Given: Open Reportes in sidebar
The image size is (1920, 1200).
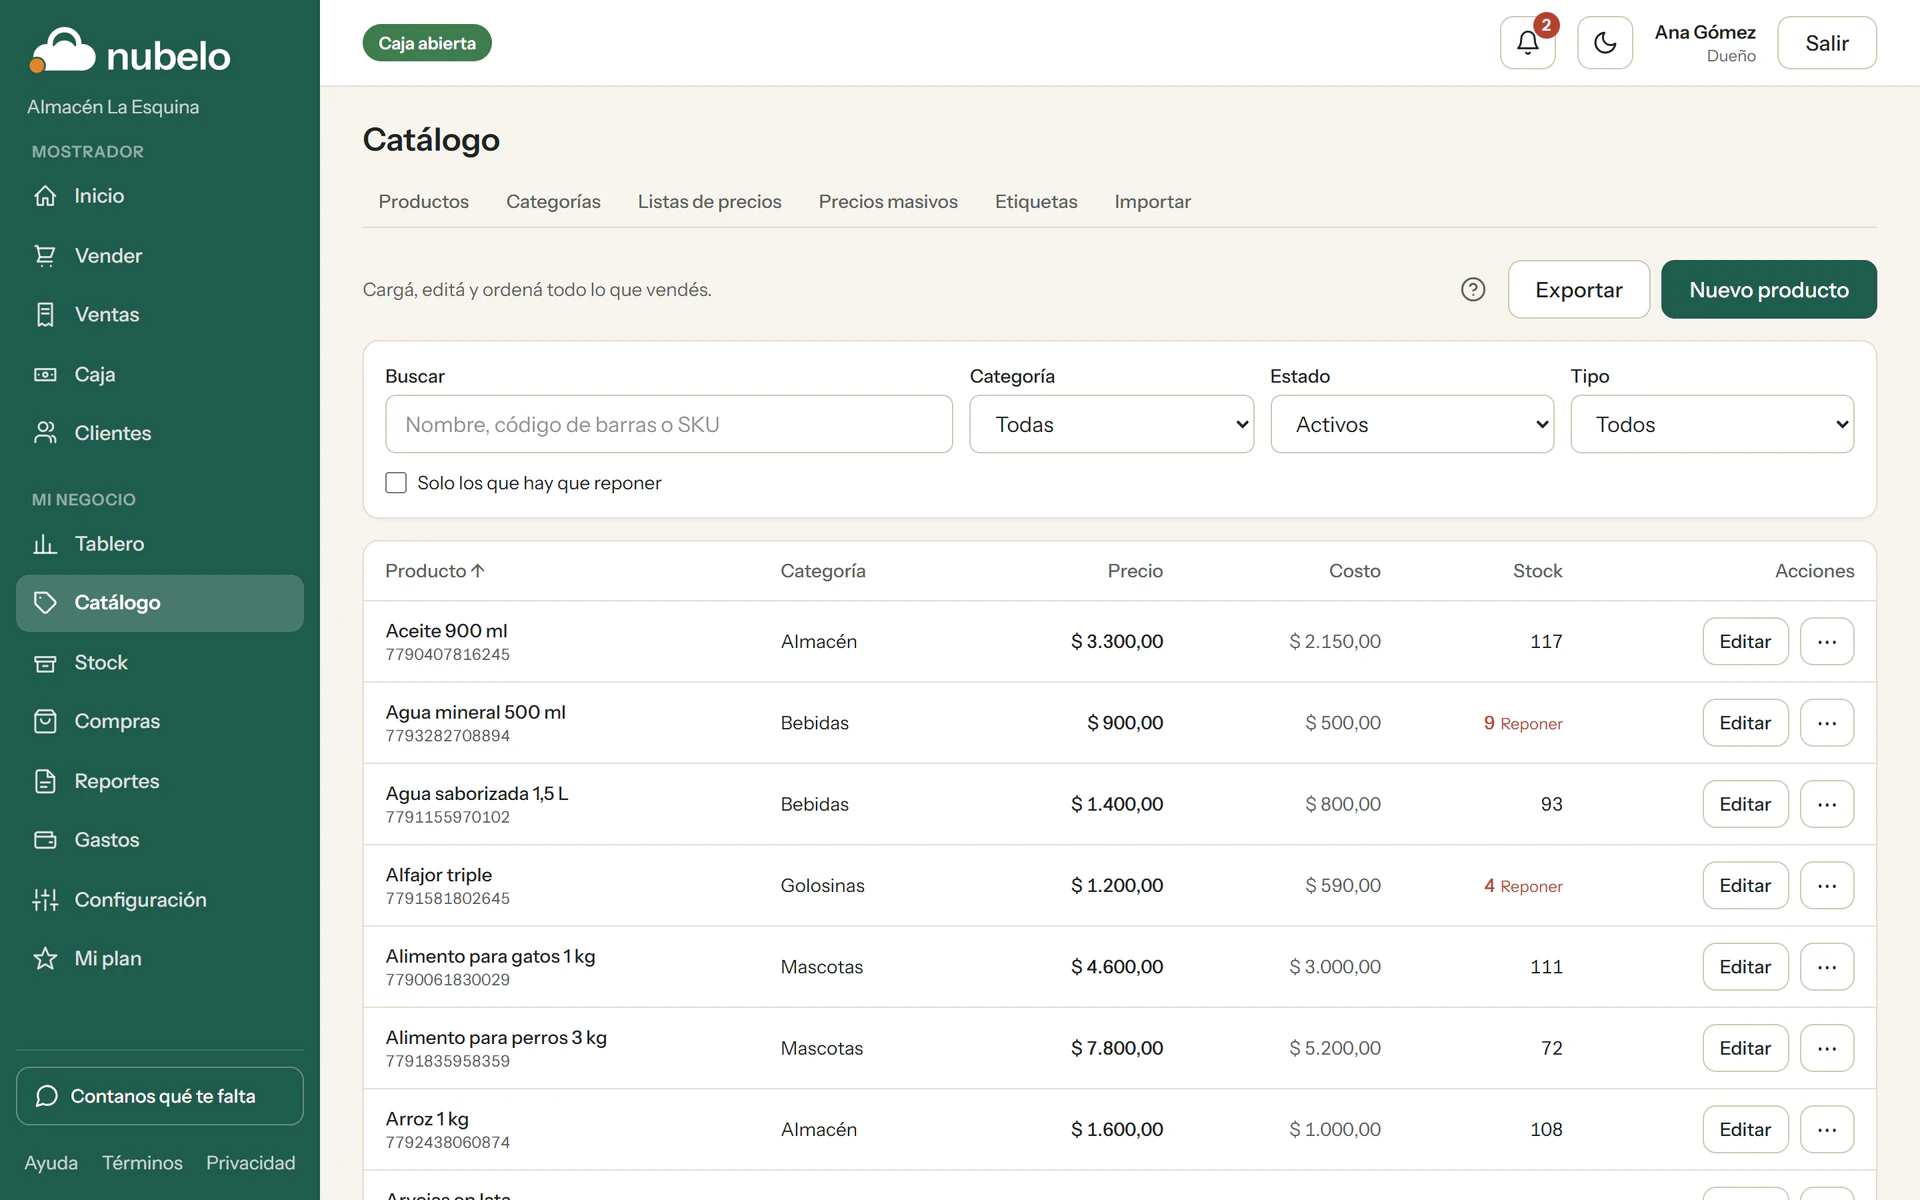Looking at the screenshot, I should [x=160, y=781].
